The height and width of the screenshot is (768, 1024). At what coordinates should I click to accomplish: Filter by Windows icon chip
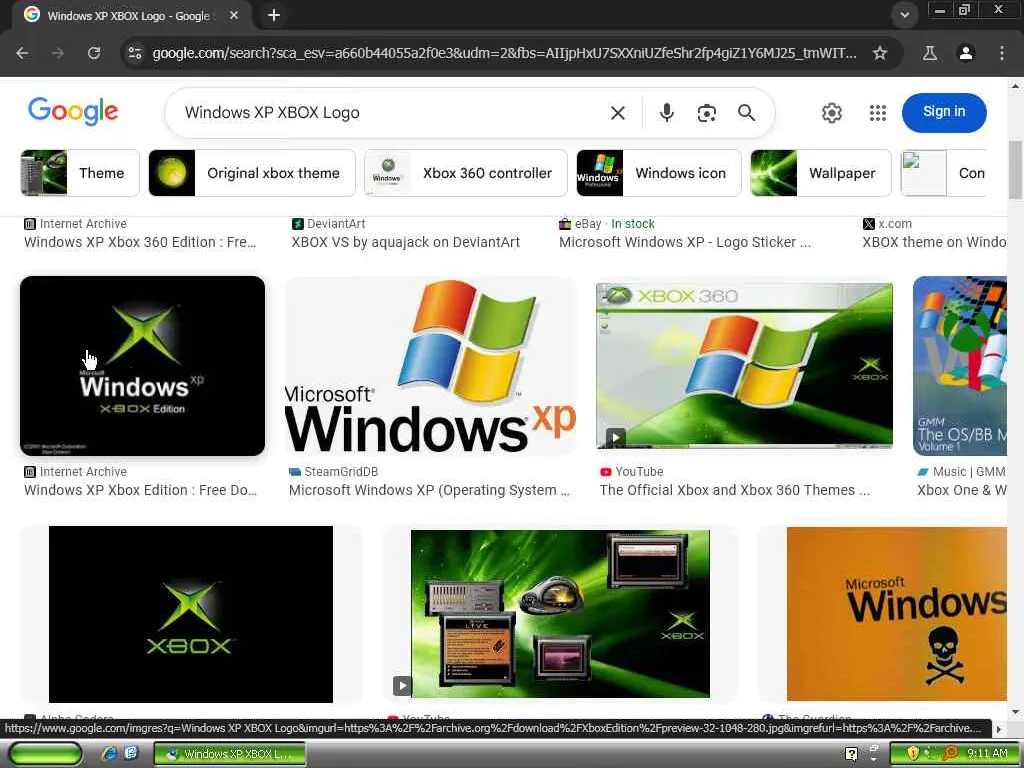(659, 173)
